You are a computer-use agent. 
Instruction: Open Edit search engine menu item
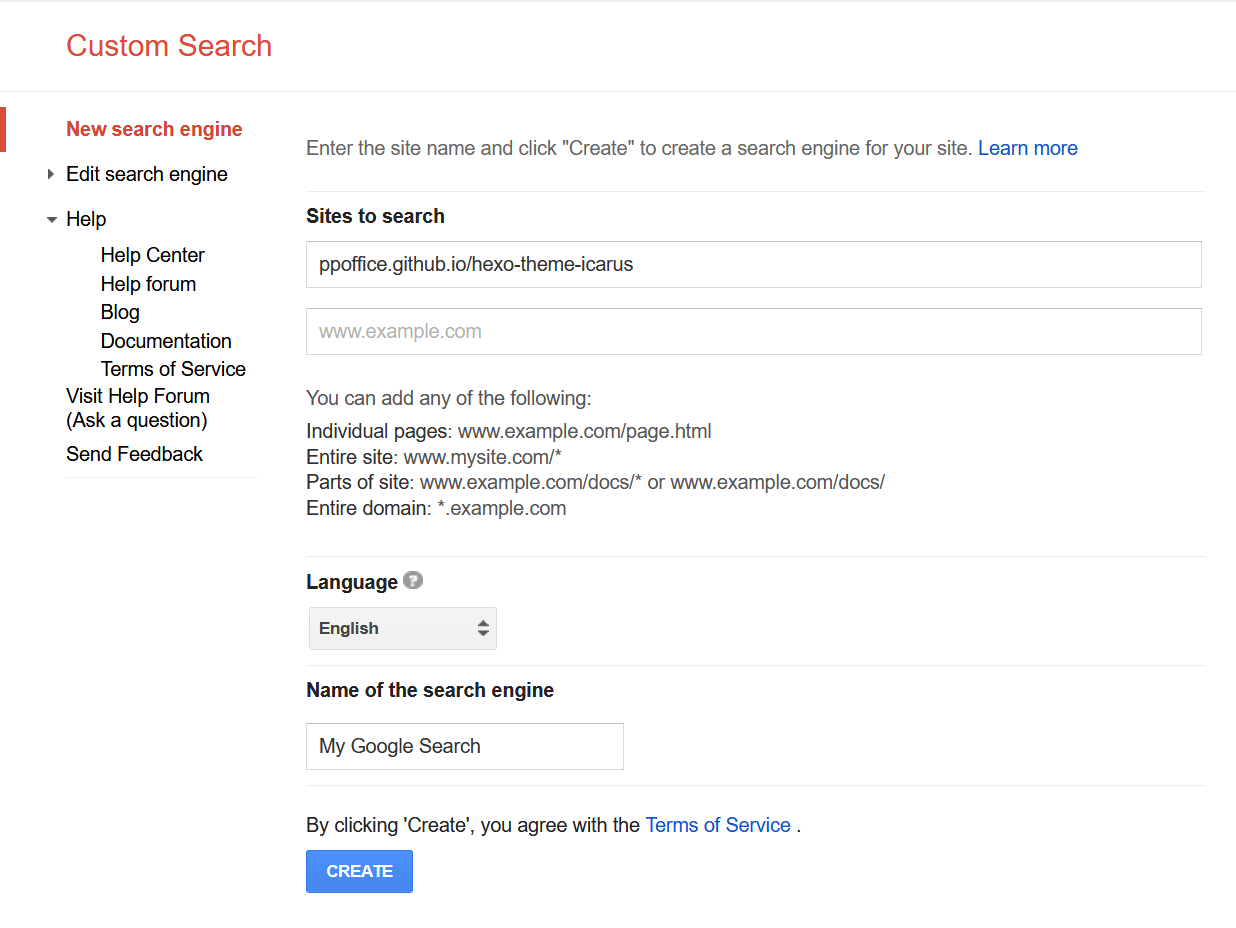(x=147, y=174)
